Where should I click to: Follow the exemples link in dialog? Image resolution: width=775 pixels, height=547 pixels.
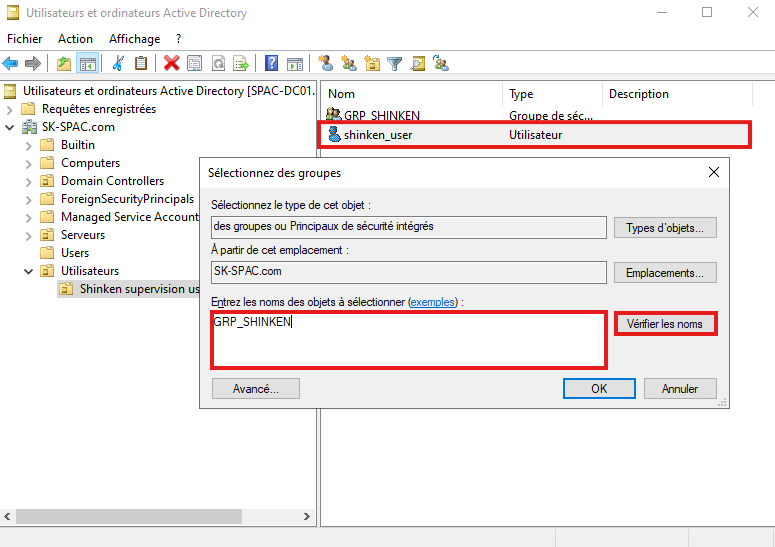pos(433,301)
